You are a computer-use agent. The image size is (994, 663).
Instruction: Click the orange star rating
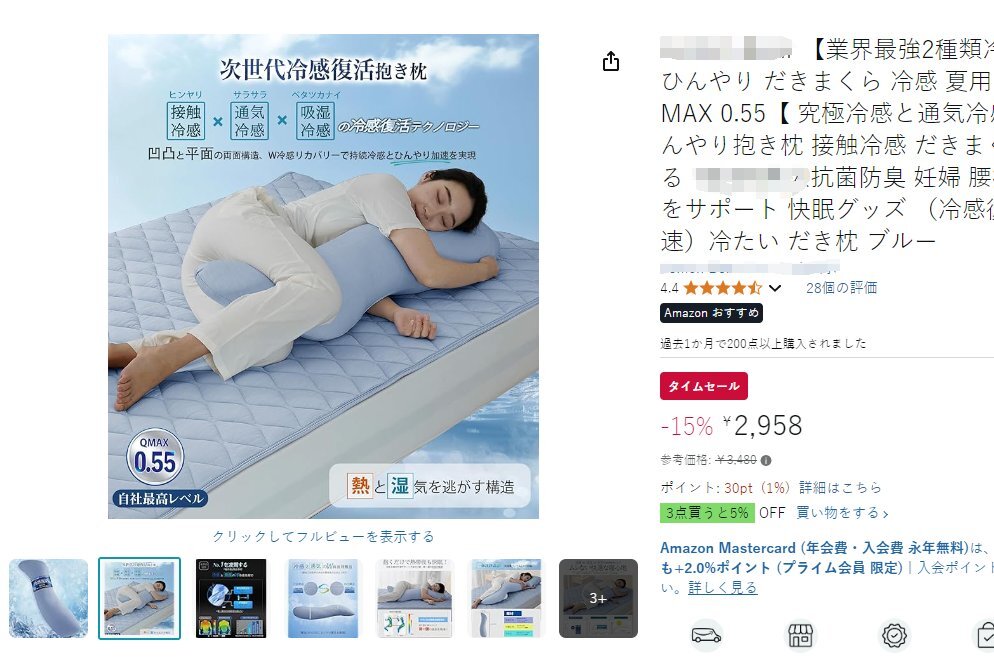[723, 288]
